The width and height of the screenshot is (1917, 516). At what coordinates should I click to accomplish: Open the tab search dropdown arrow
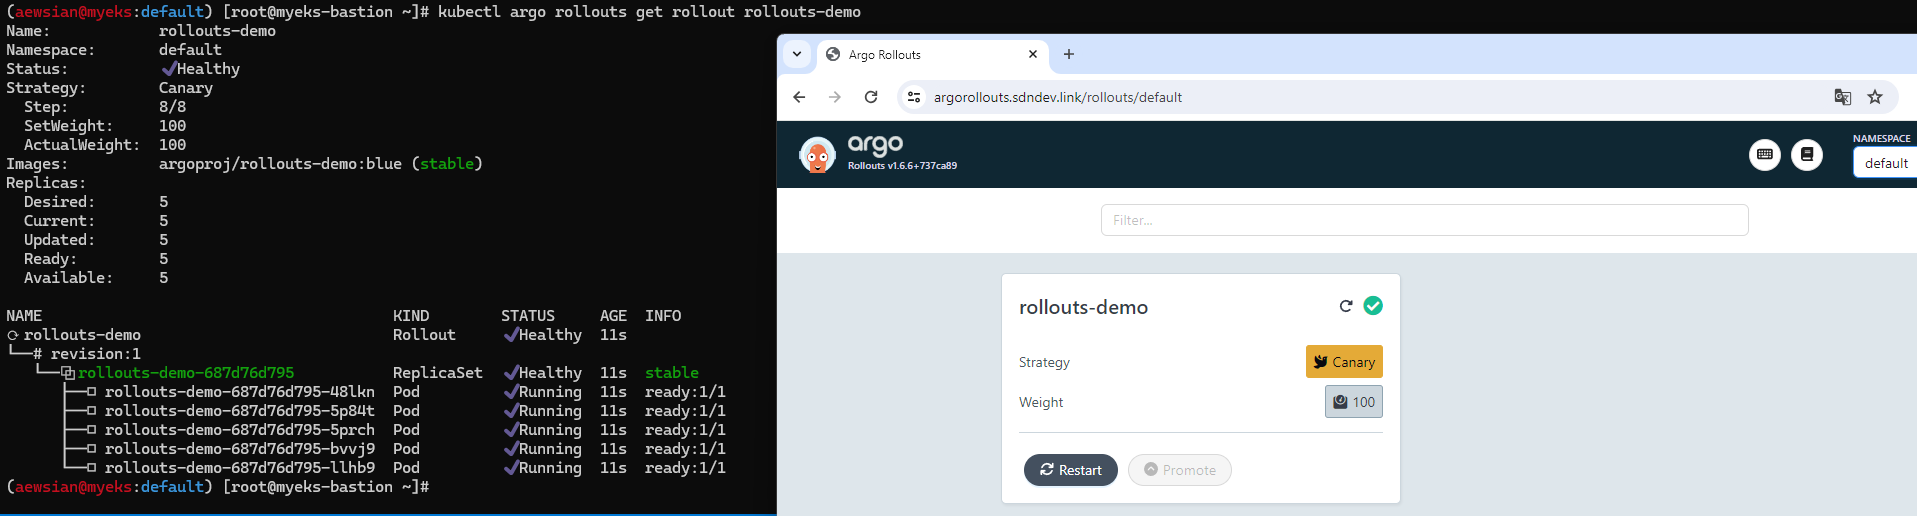(x=797, y=54)
